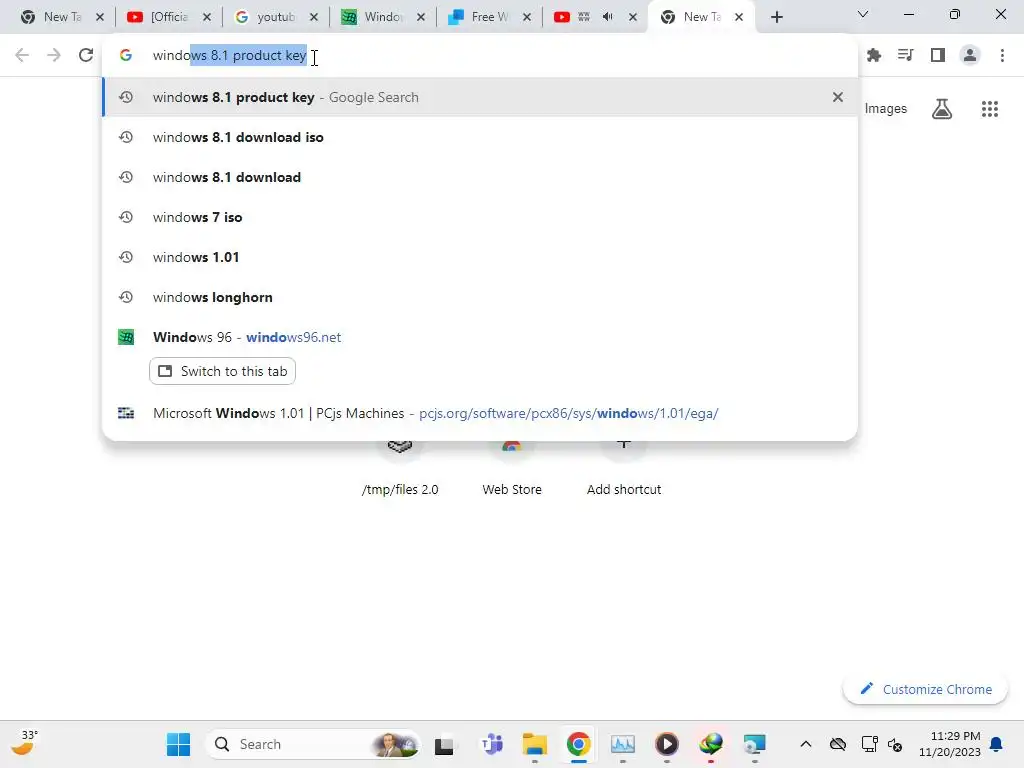The width and height of the screenshot is (1024, 768).
Task: Select 'windows 8.1 download' suggestion
Action: [480, 177]
